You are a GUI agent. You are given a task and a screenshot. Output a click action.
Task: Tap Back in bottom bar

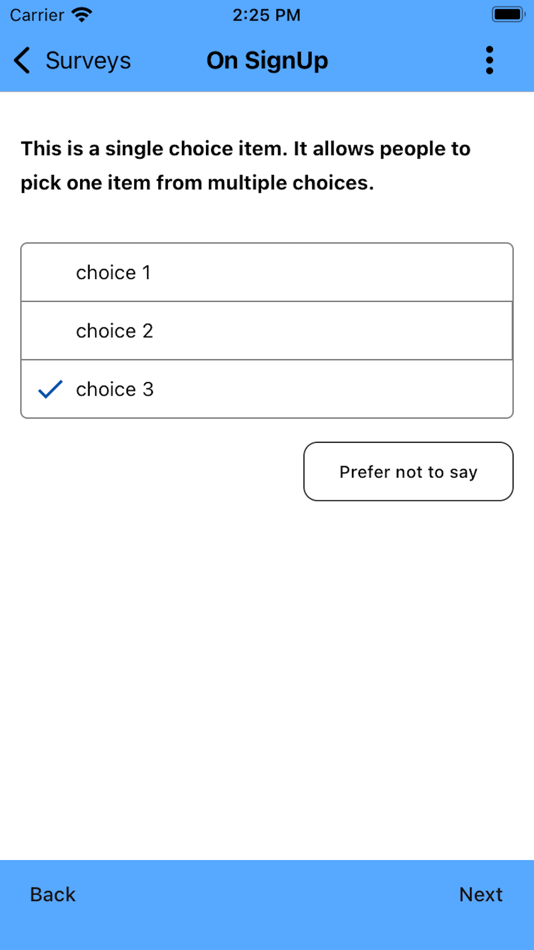click(x=53, y=894)
